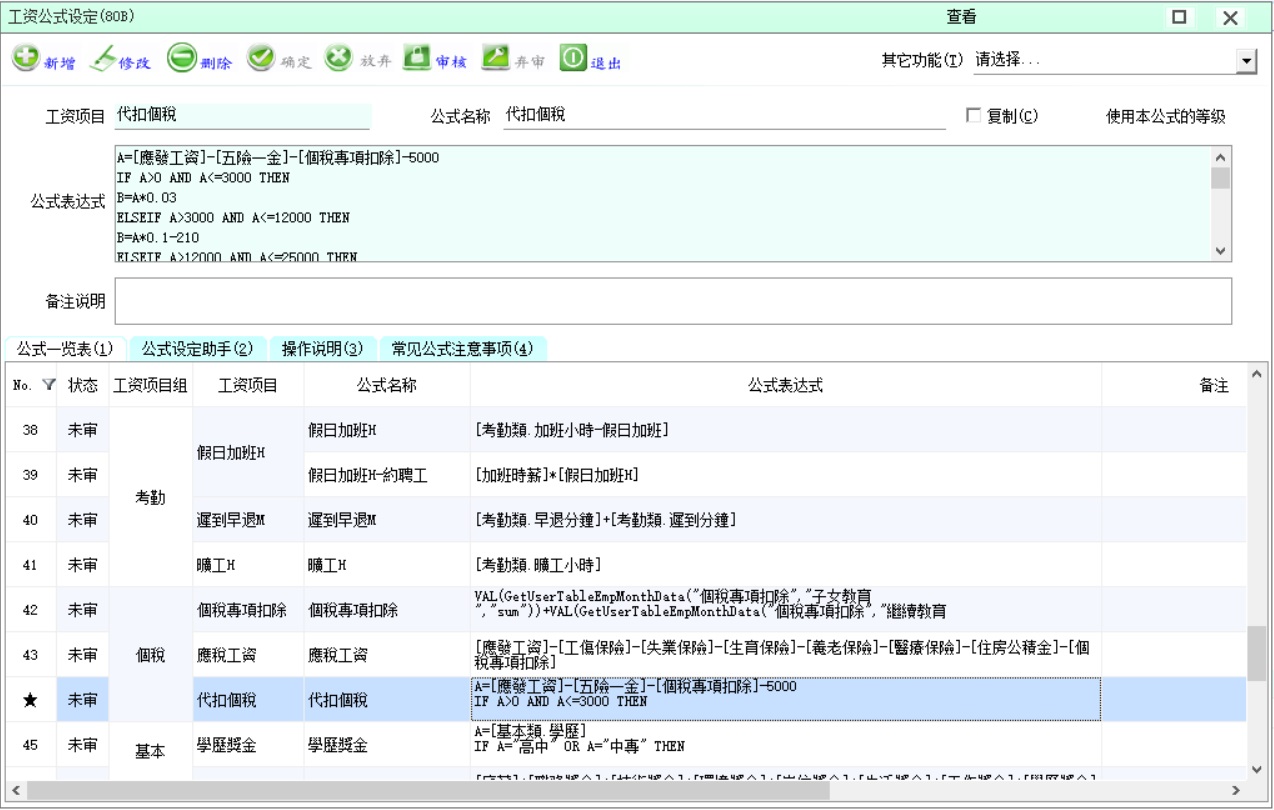Click the 基本 group cell
The height and width of the screenshot is (810, 1274).
point(150,752)
